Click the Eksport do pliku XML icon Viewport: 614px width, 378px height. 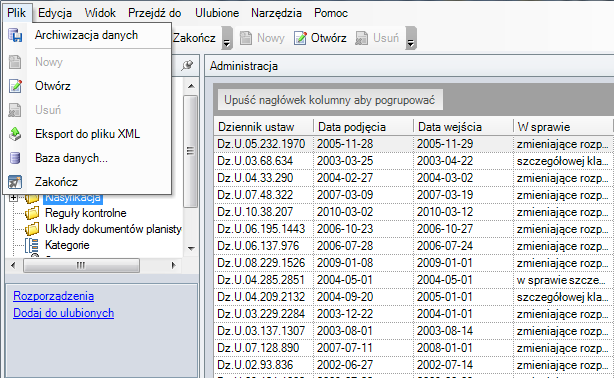coord(15,134)
